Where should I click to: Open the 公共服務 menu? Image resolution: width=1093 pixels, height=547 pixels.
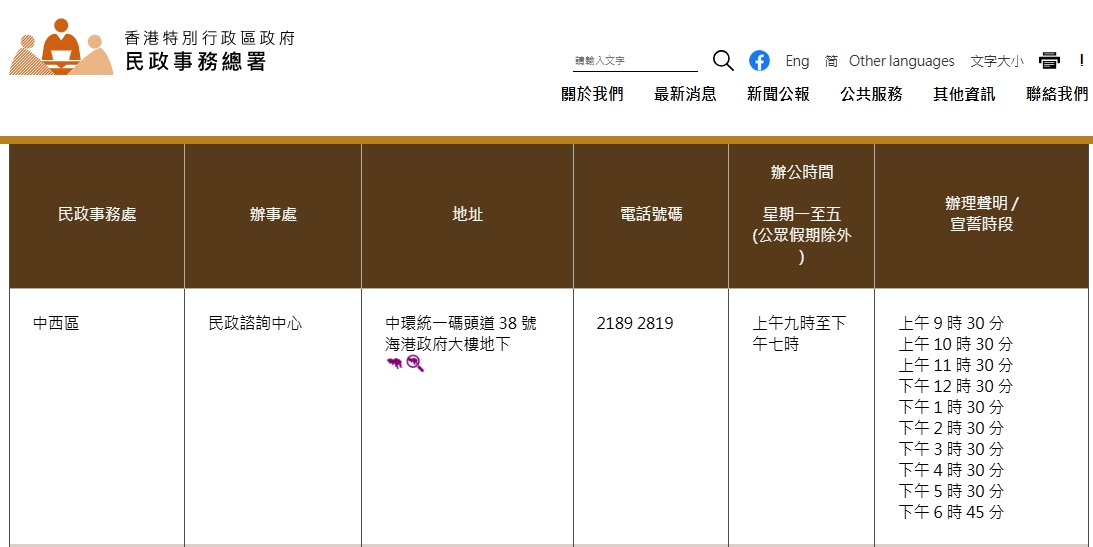(x=871, y=94)
